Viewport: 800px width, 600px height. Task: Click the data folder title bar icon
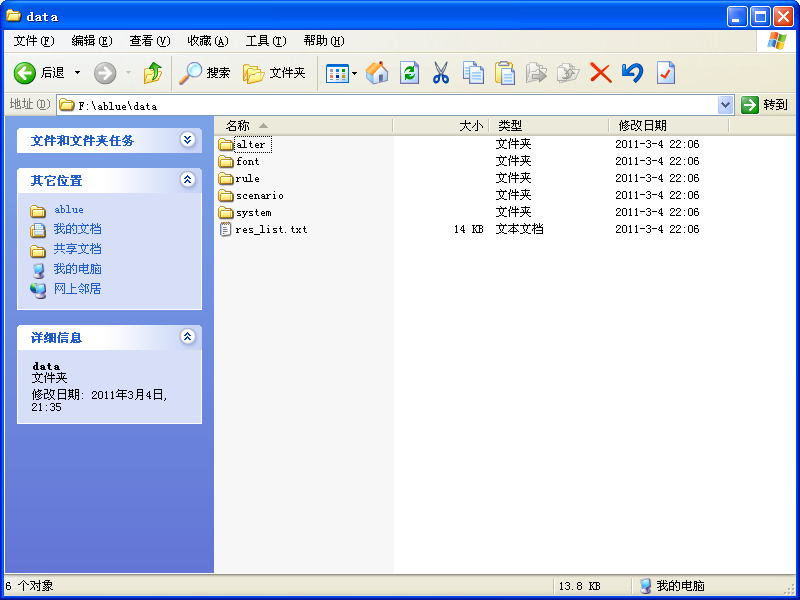(13, 16)
